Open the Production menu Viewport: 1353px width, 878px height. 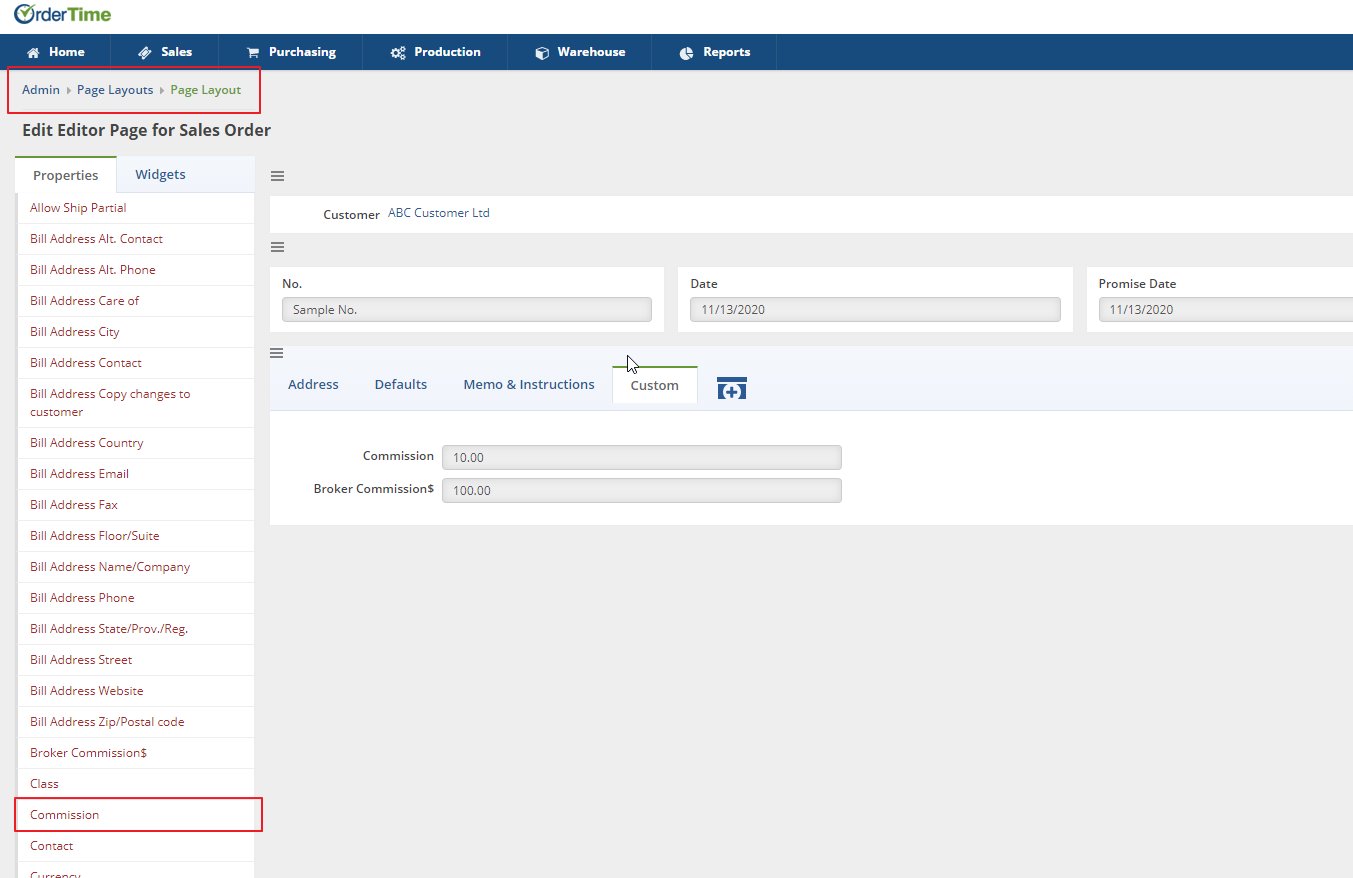[x=435, y=52]
